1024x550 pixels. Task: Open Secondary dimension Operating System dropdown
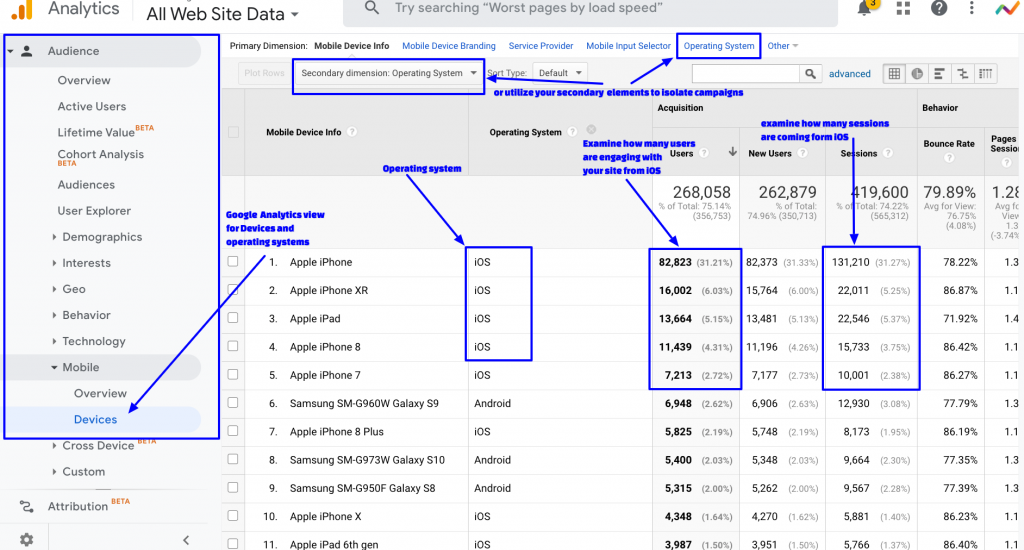[389, 73]
